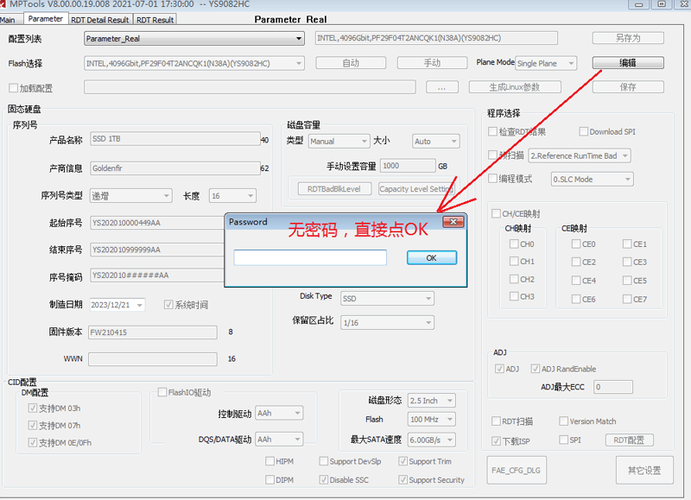Focus the password input field

(310, 257)
